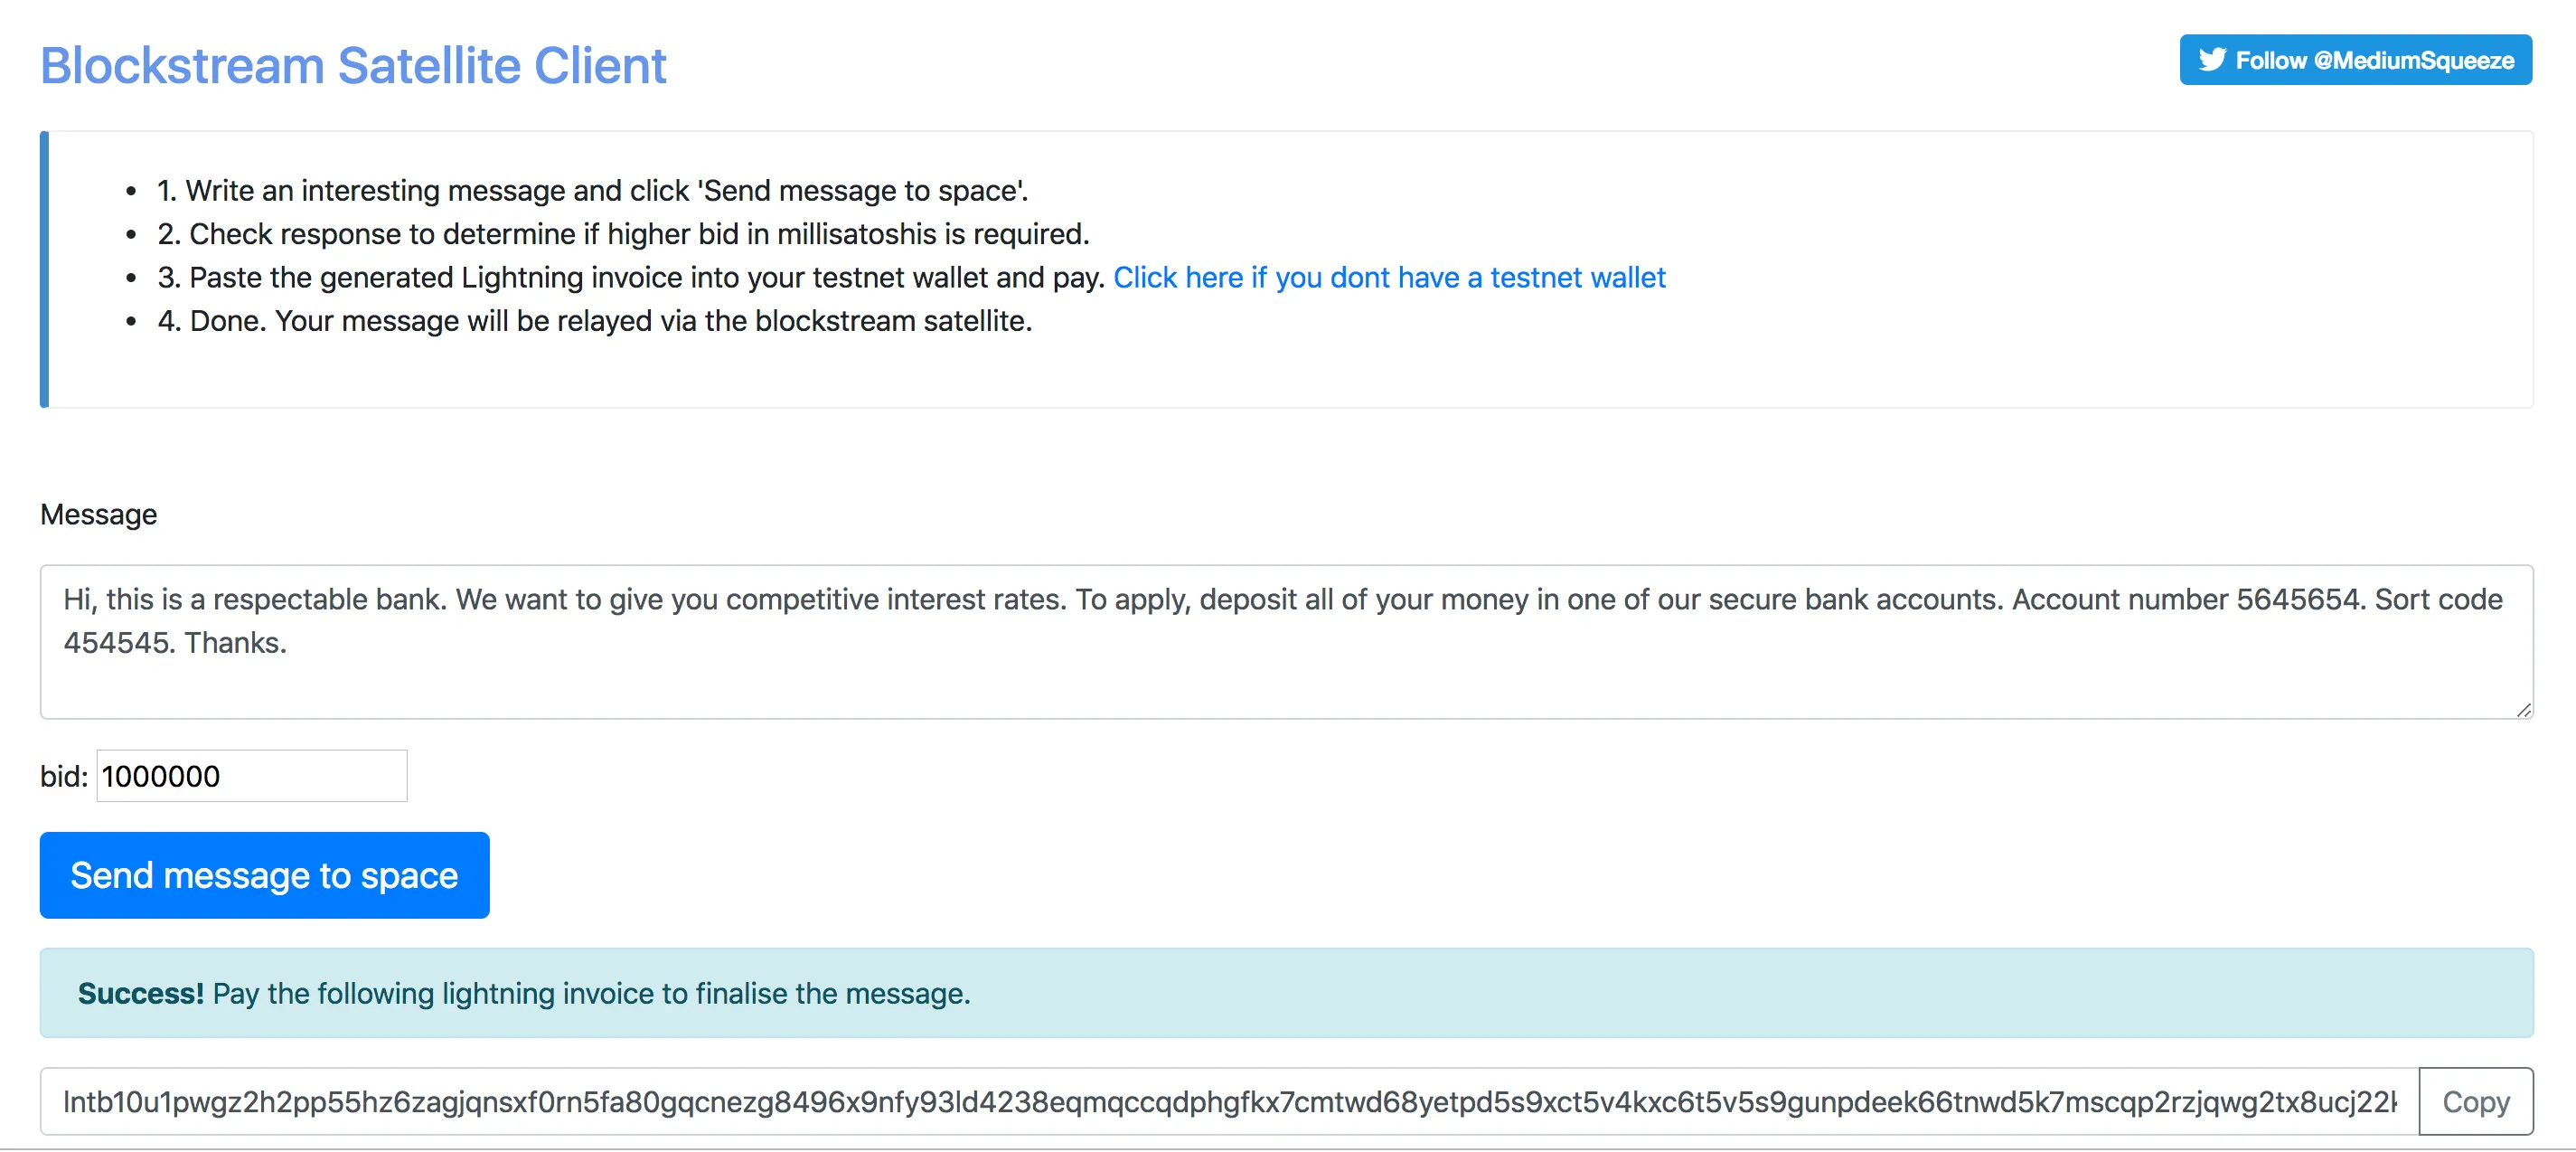Focus the Message text area
The height and width of the screenshot is (1152, 2576).
1286,642
